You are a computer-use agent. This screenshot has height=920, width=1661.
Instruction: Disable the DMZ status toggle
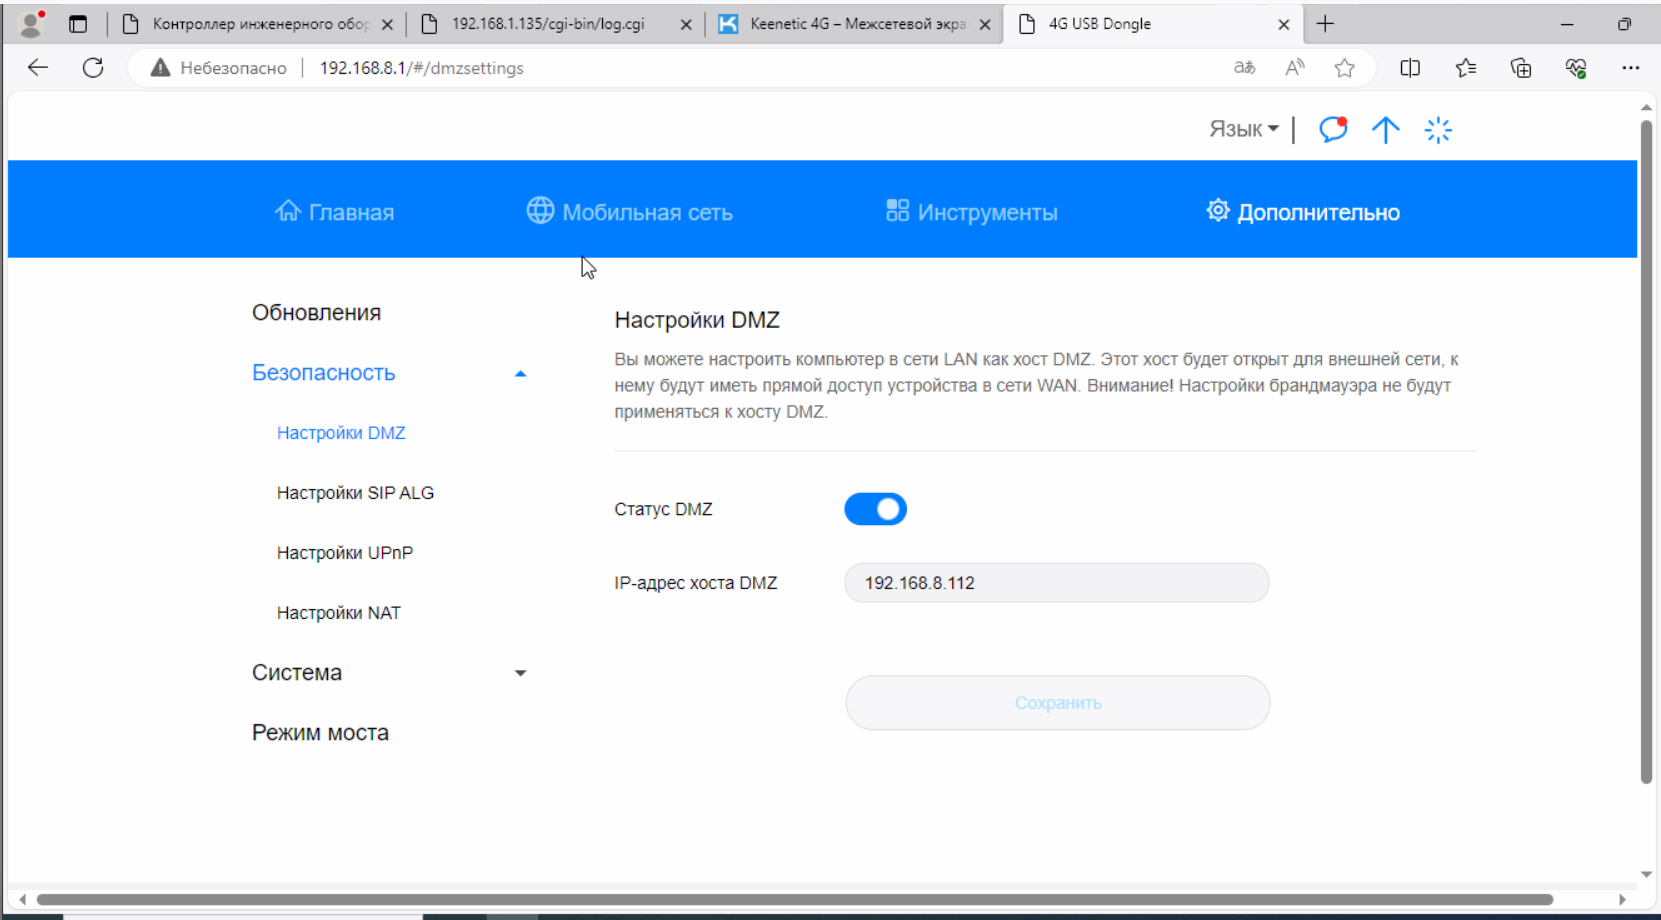875,509
